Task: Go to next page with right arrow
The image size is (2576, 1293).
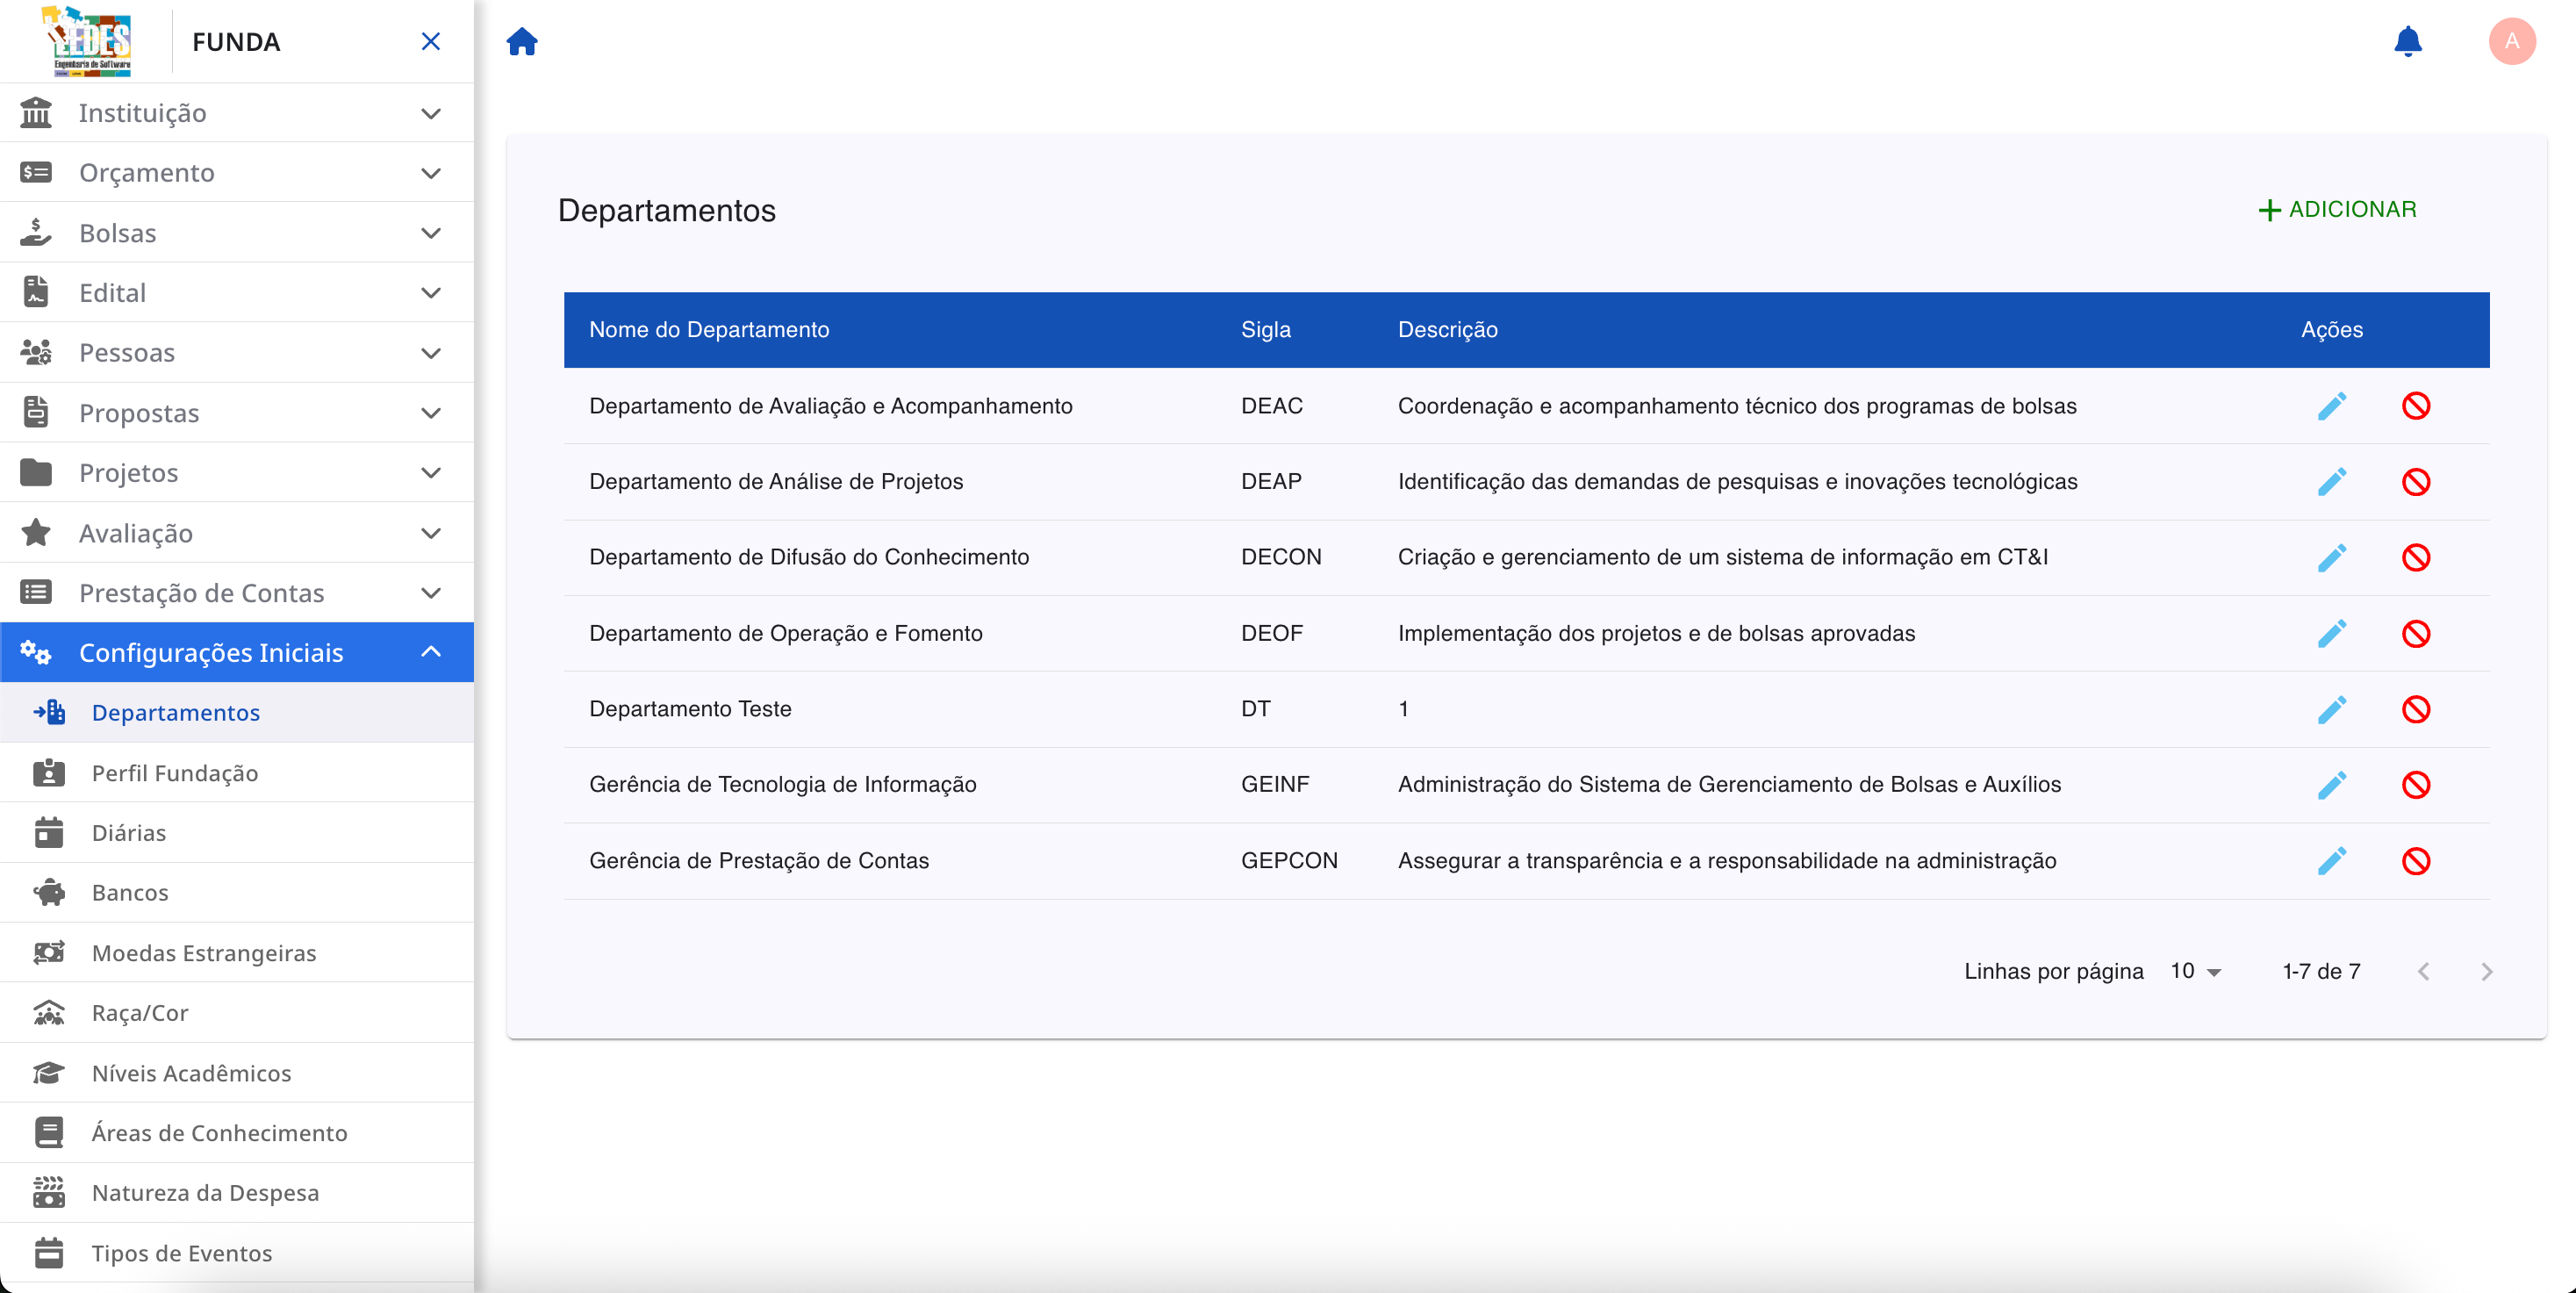Action: tap(2487, 970)
